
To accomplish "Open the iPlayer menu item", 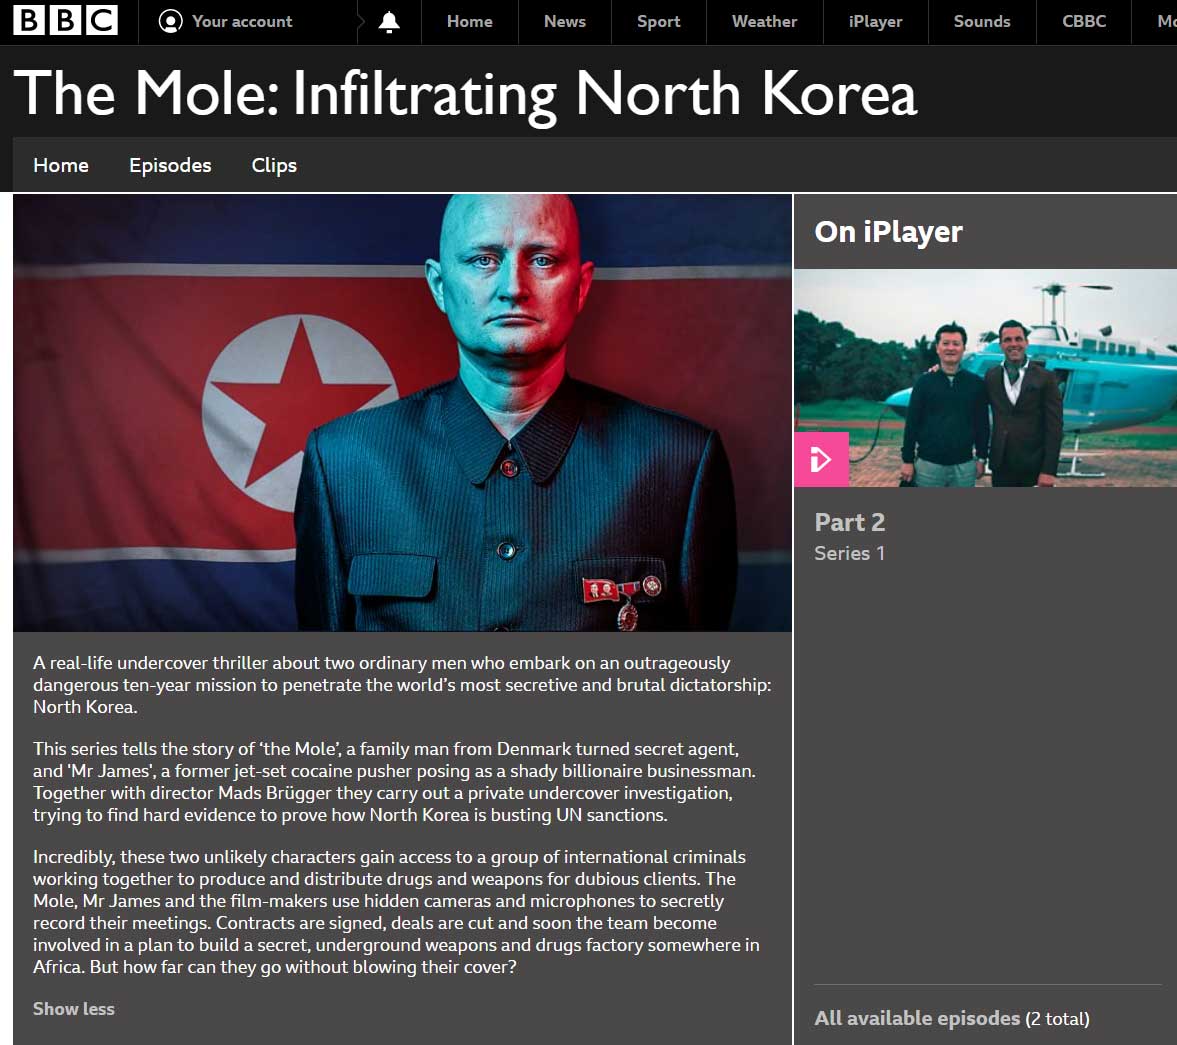I will tap(874, 20).
